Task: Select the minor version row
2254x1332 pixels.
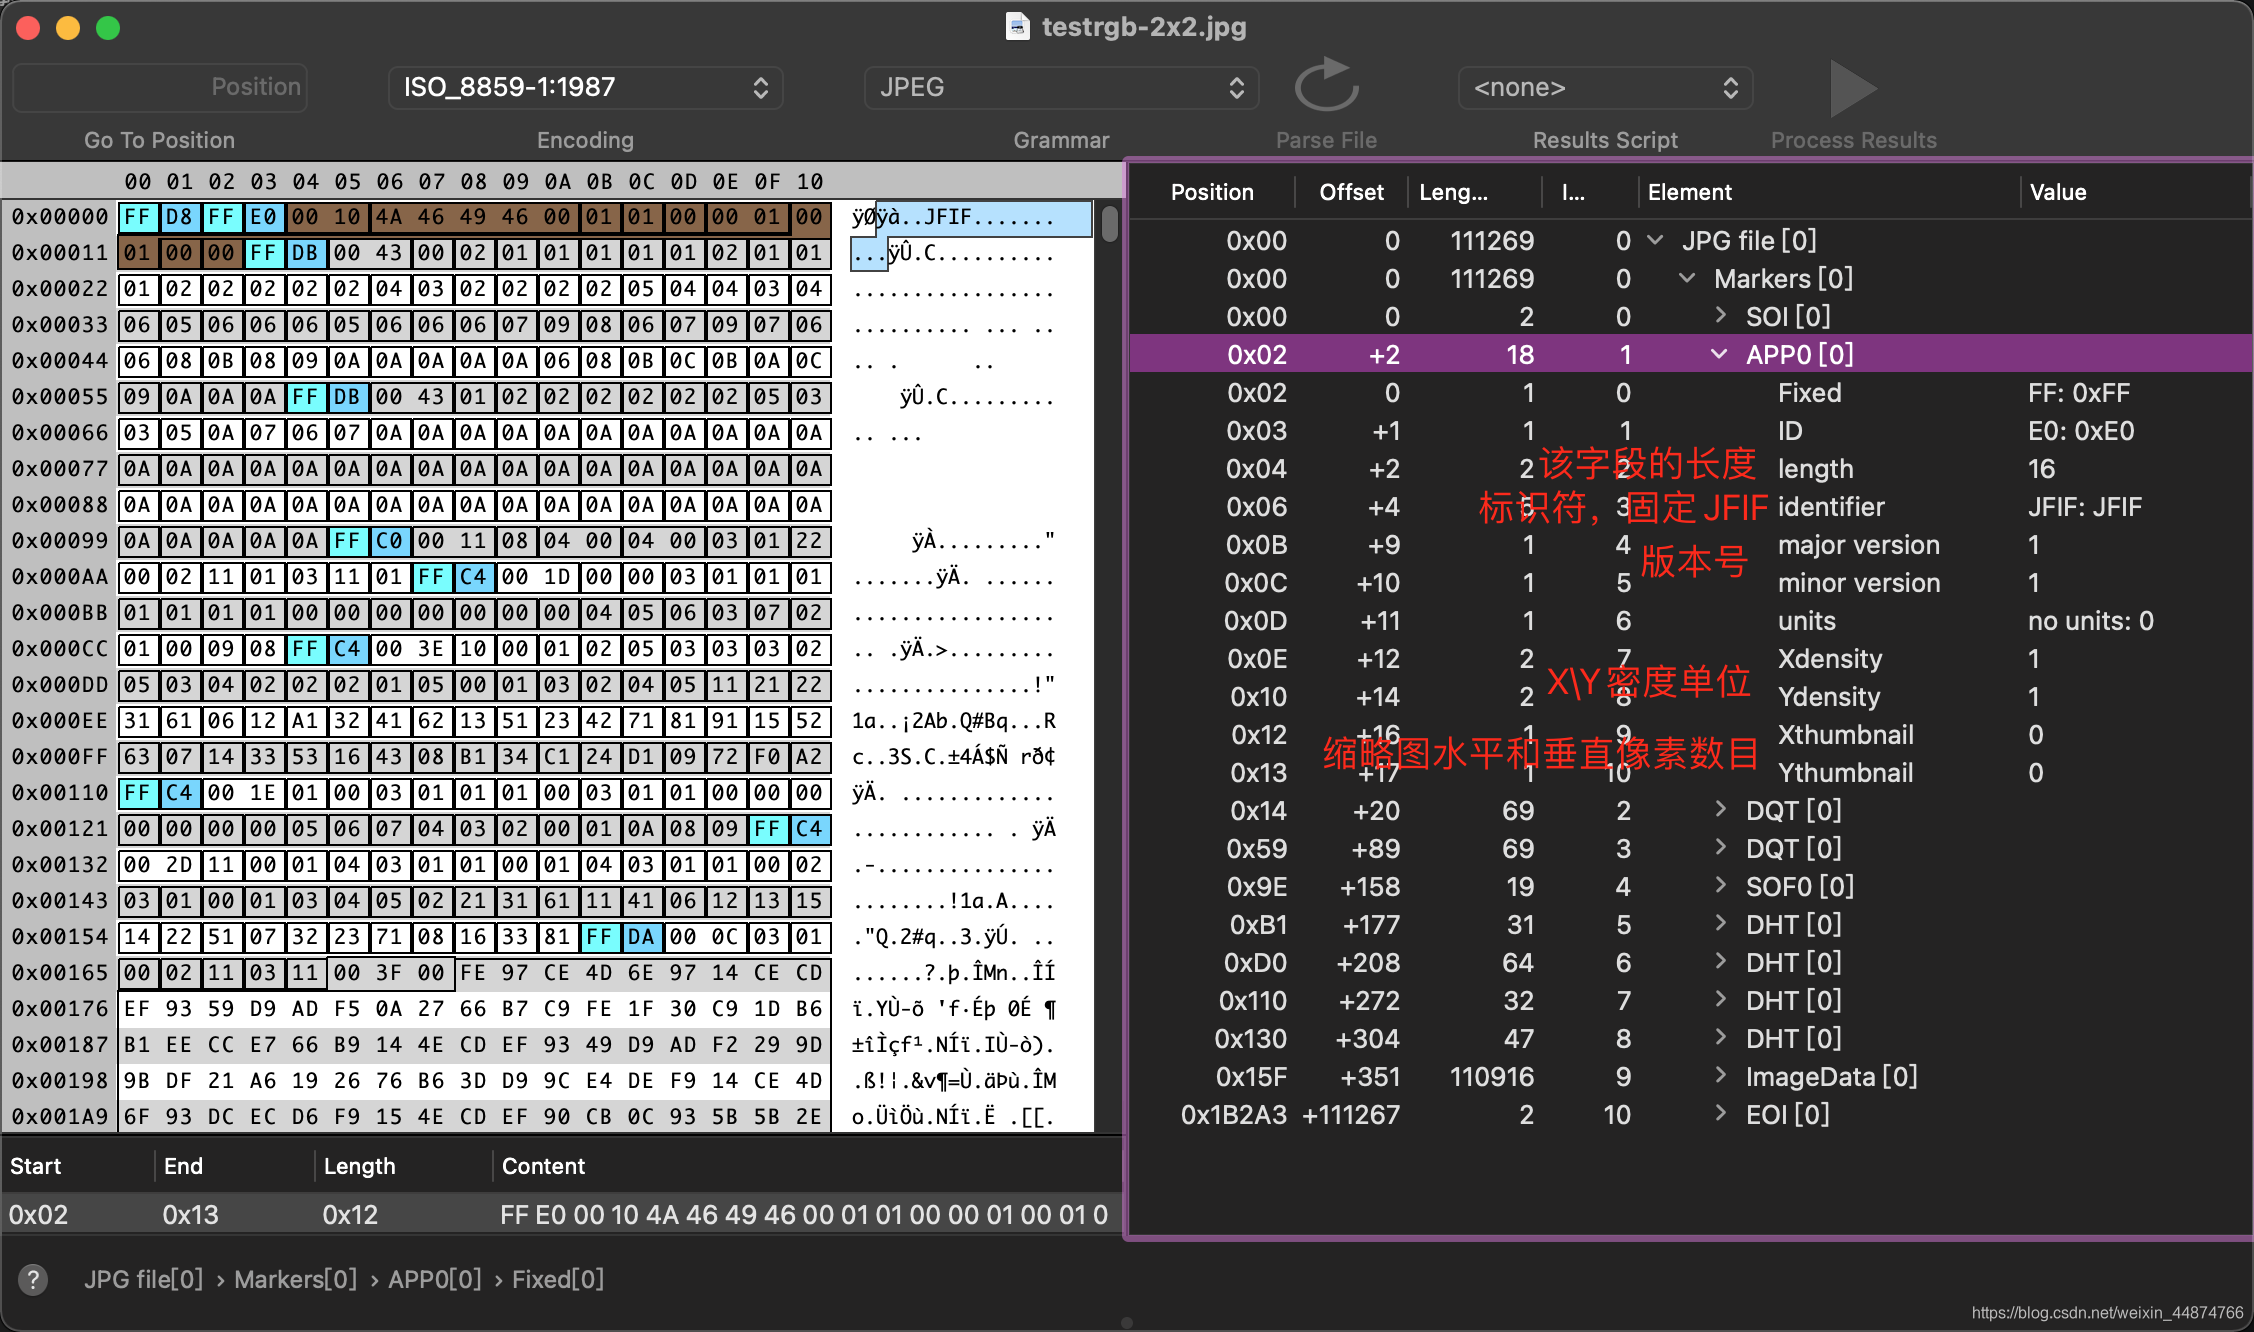Action: [x=1690, y=583]
